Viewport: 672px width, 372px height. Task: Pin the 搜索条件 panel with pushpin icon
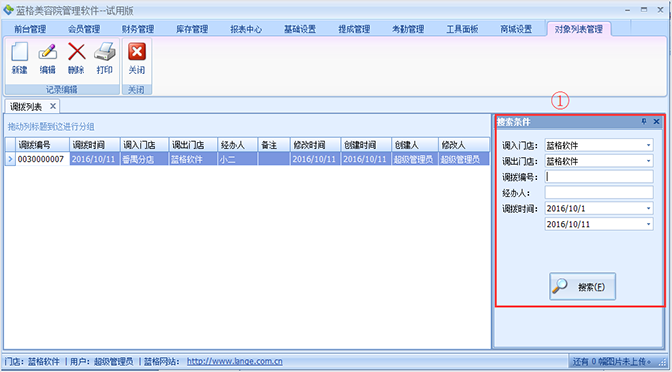[x=644, y=122]
